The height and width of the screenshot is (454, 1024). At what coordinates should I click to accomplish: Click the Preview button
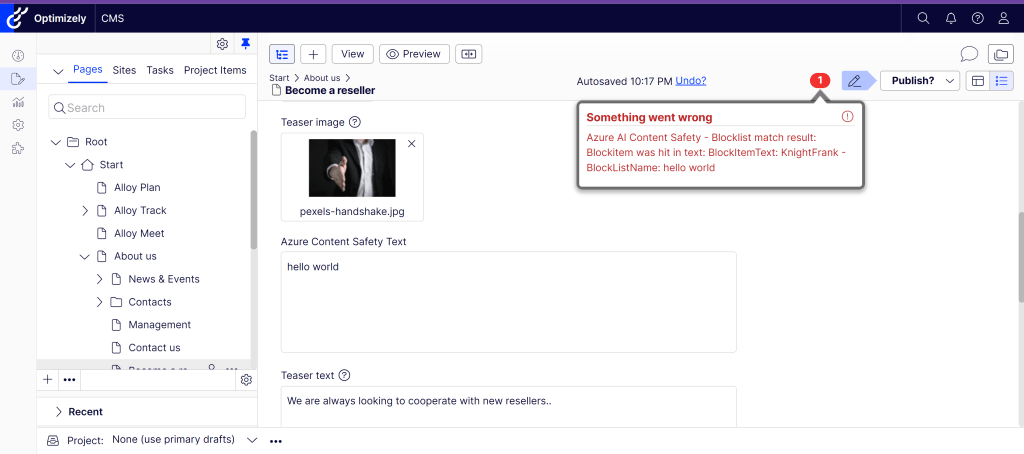click(x=414, y=54)
